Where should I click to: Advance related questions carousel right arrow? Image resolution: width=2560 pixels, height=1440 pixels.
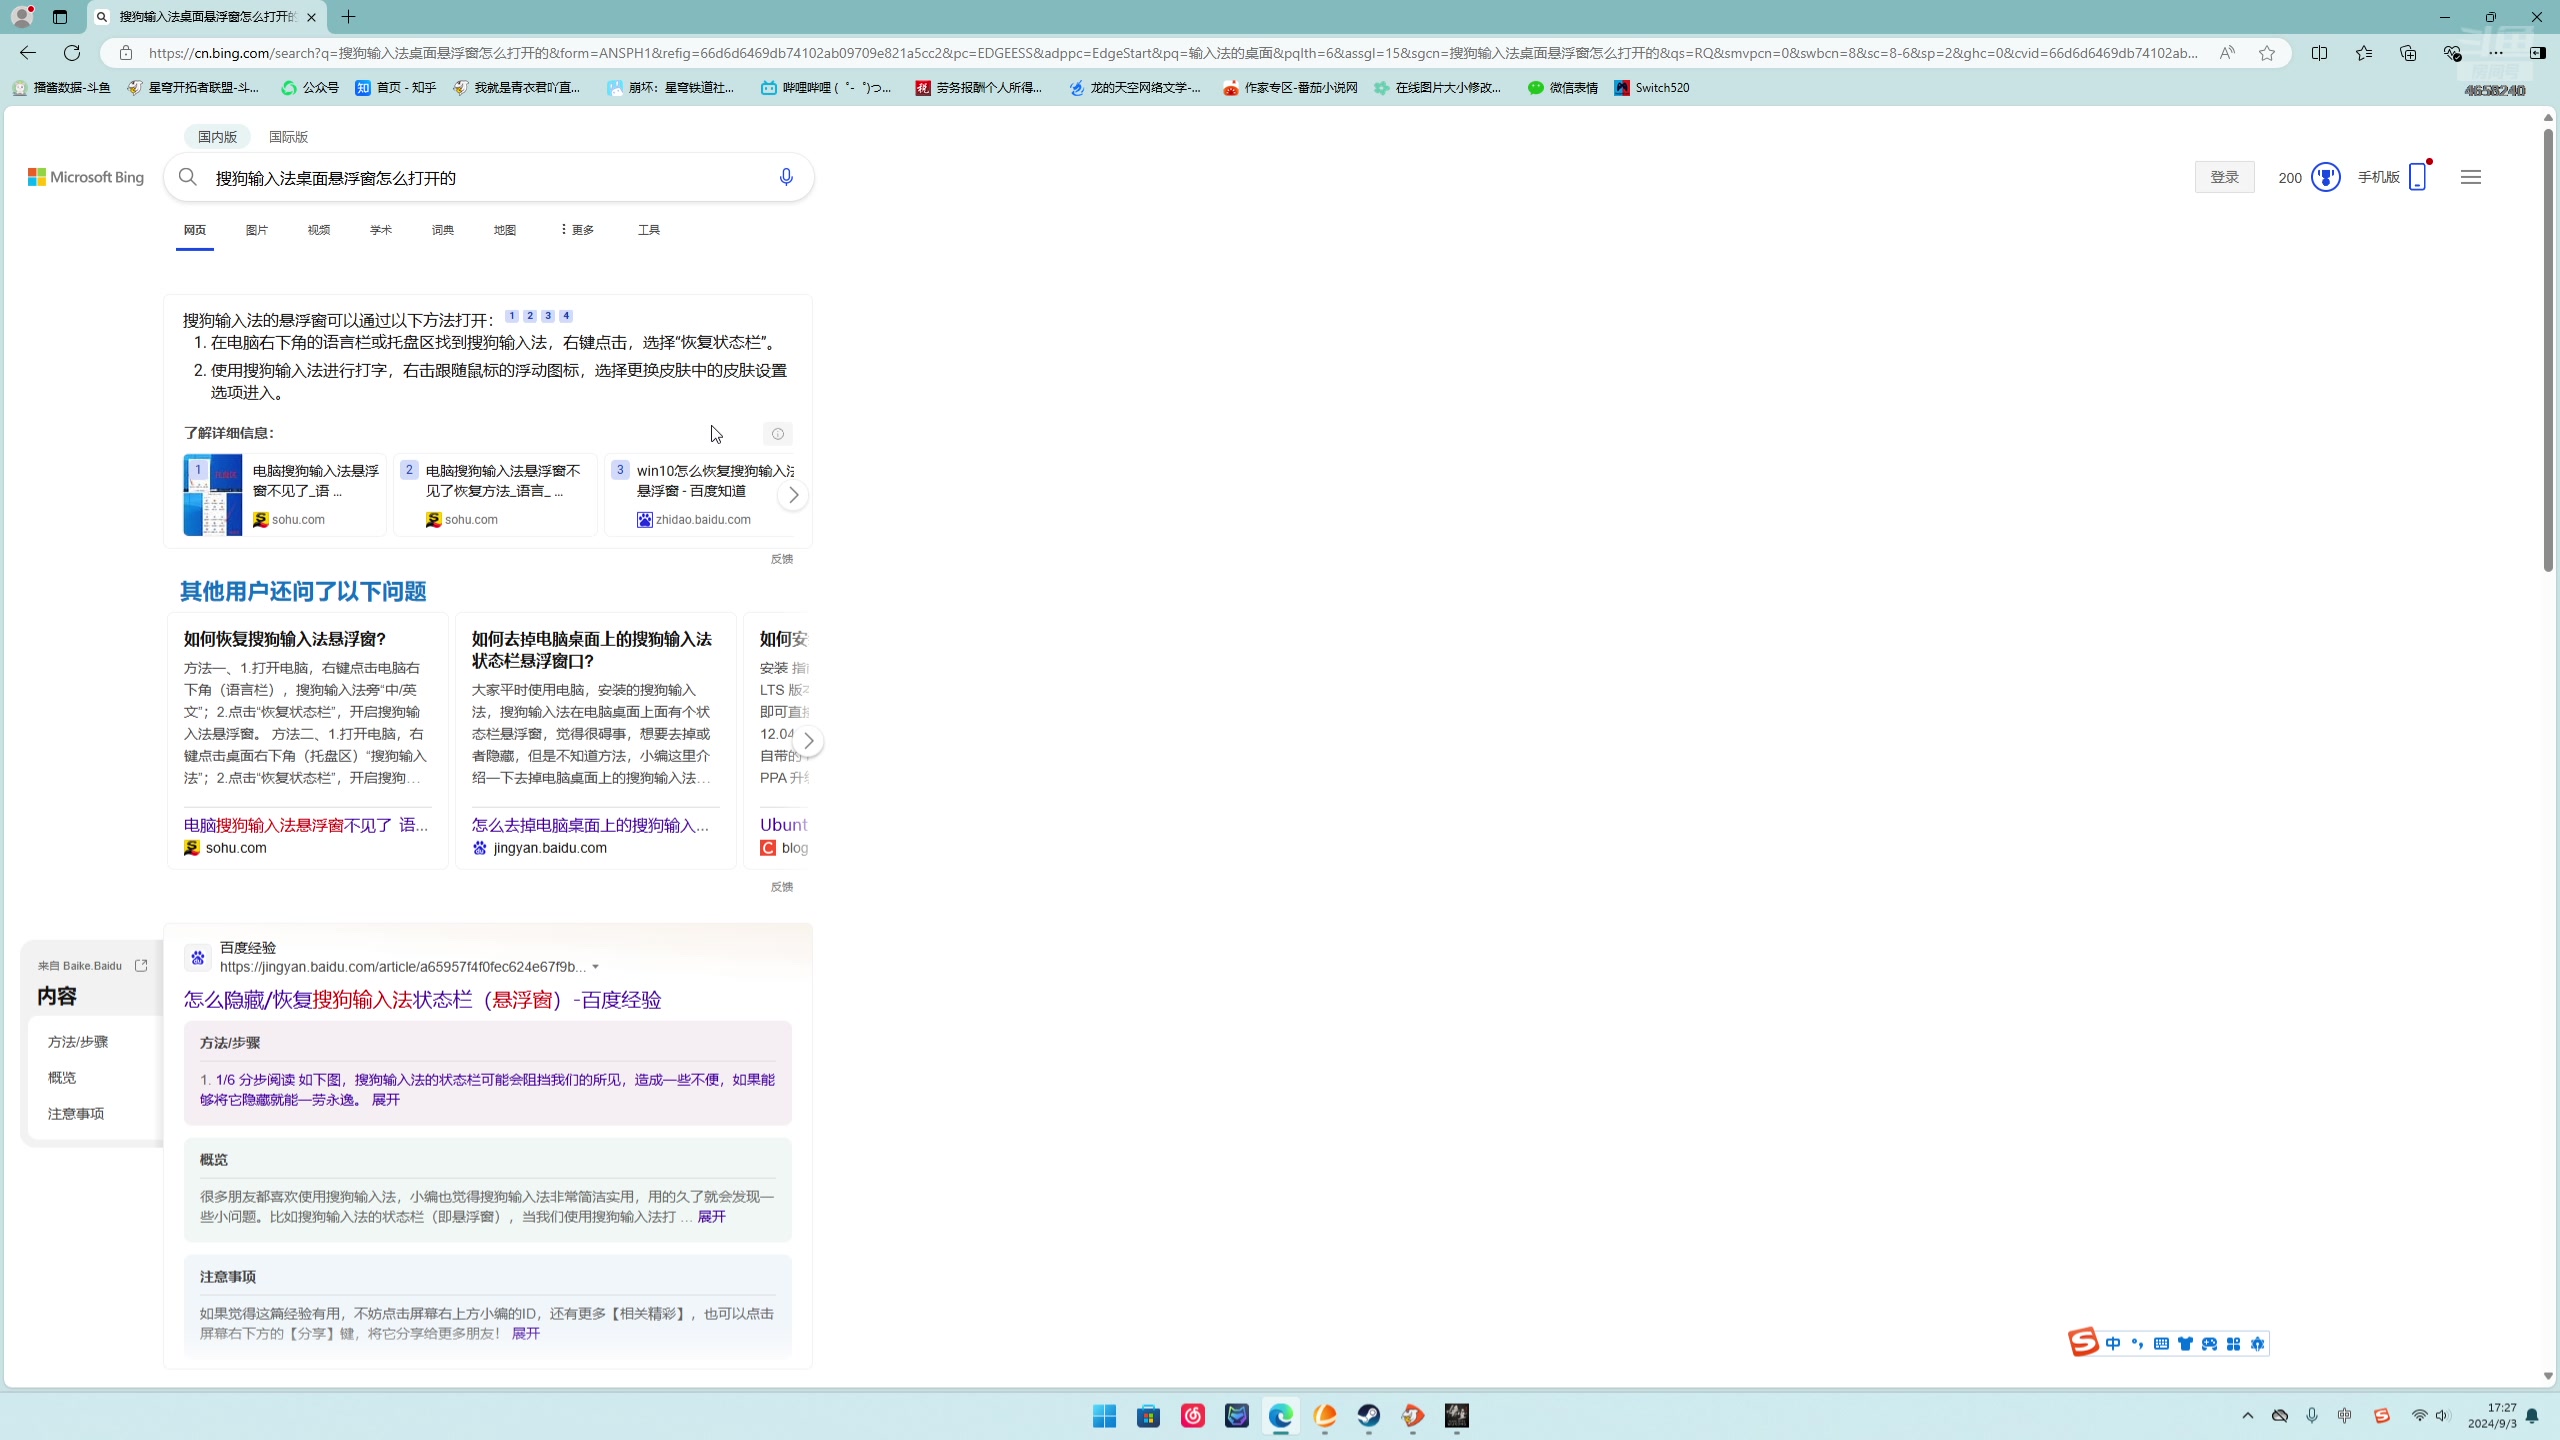(x=808, y=741)
